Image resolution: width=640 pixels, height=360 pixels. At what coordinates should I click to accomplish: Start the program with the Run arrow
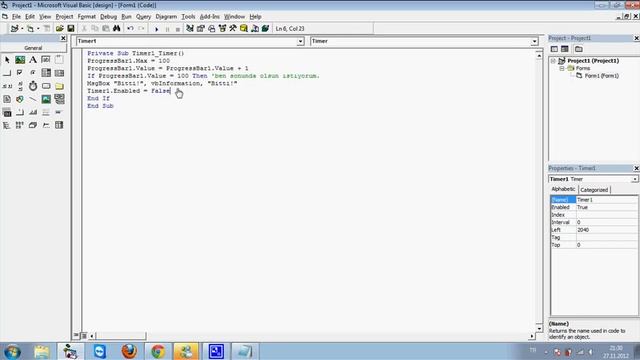click(x=156, y=29)
